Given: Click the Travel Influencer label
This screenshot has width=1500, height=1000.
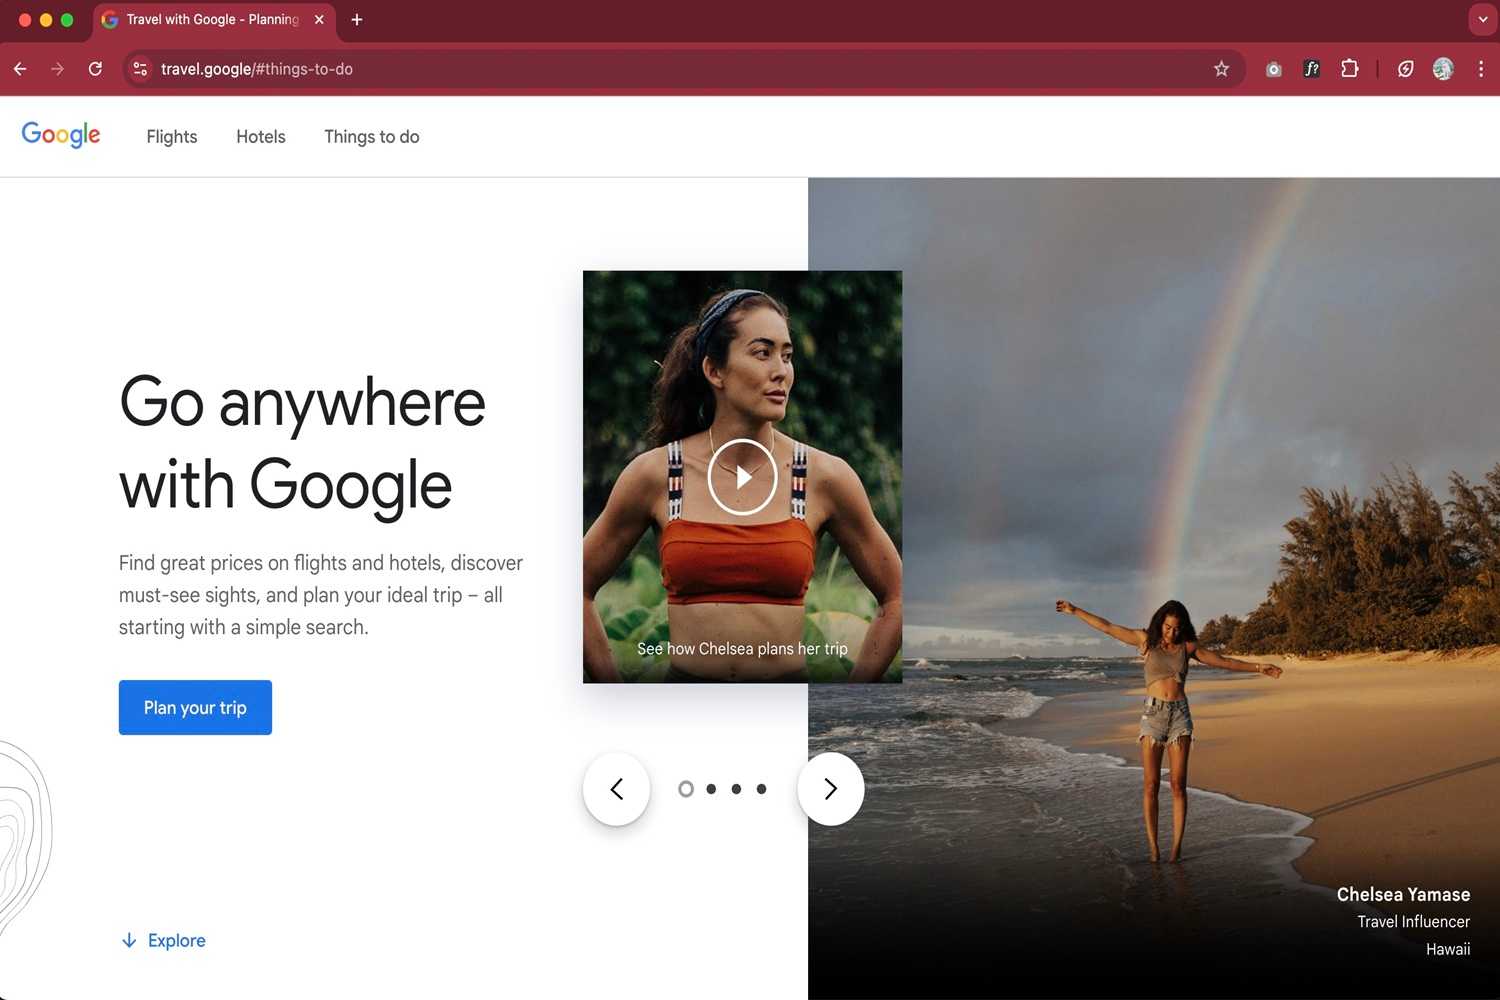Looking at the screenshot, I should coord(1413,922).
